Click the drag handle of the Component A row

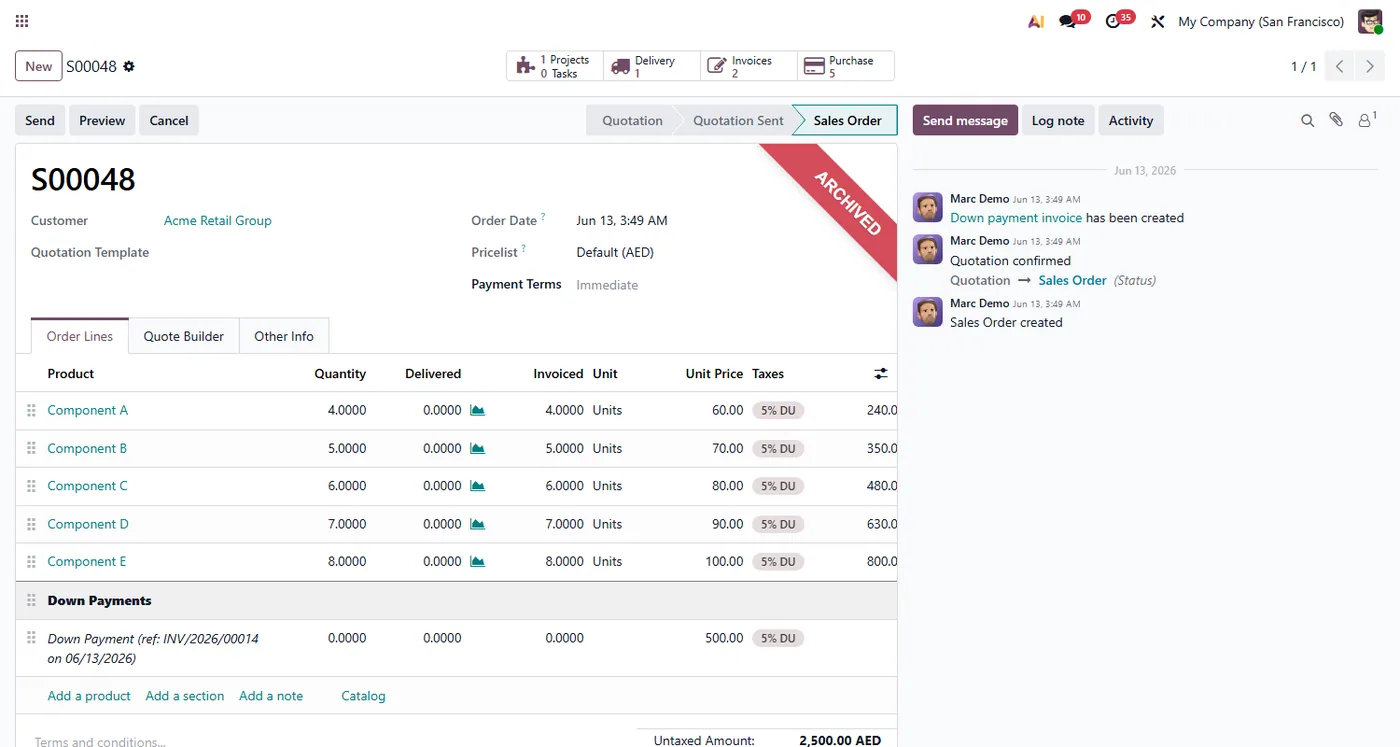31,411
